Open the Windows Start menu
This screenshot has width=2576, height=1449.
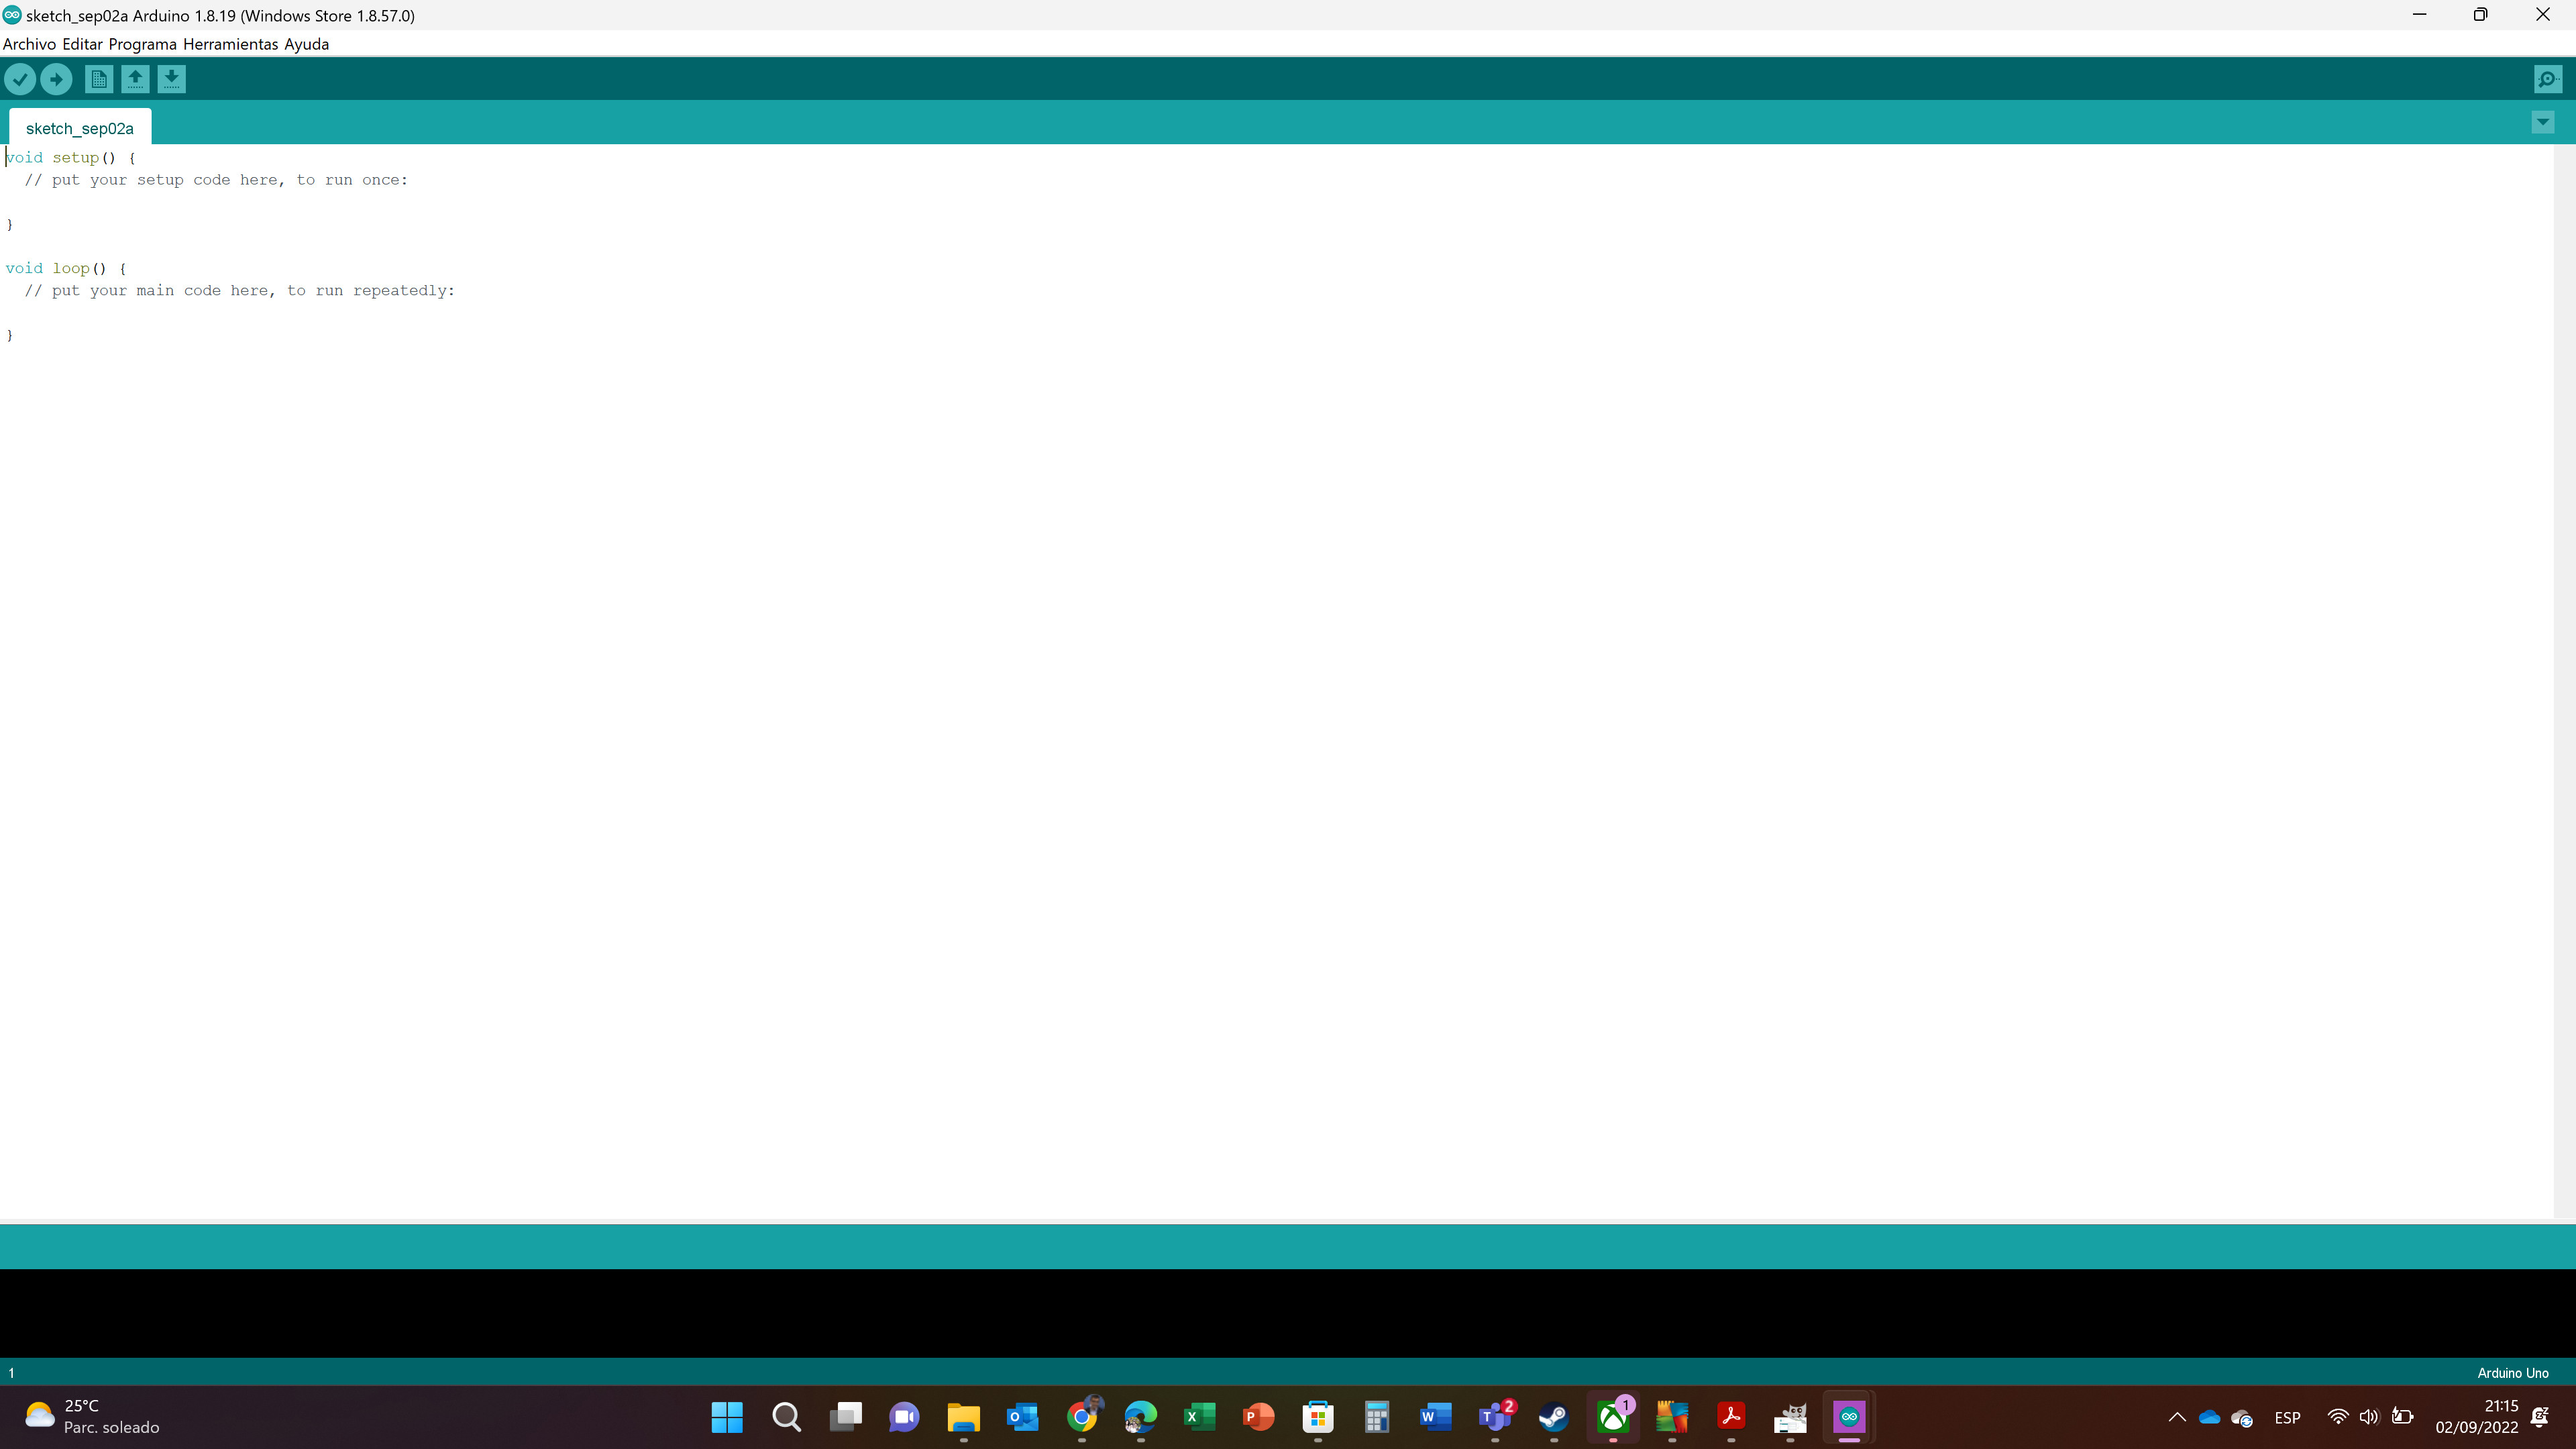coord(727,1417)
